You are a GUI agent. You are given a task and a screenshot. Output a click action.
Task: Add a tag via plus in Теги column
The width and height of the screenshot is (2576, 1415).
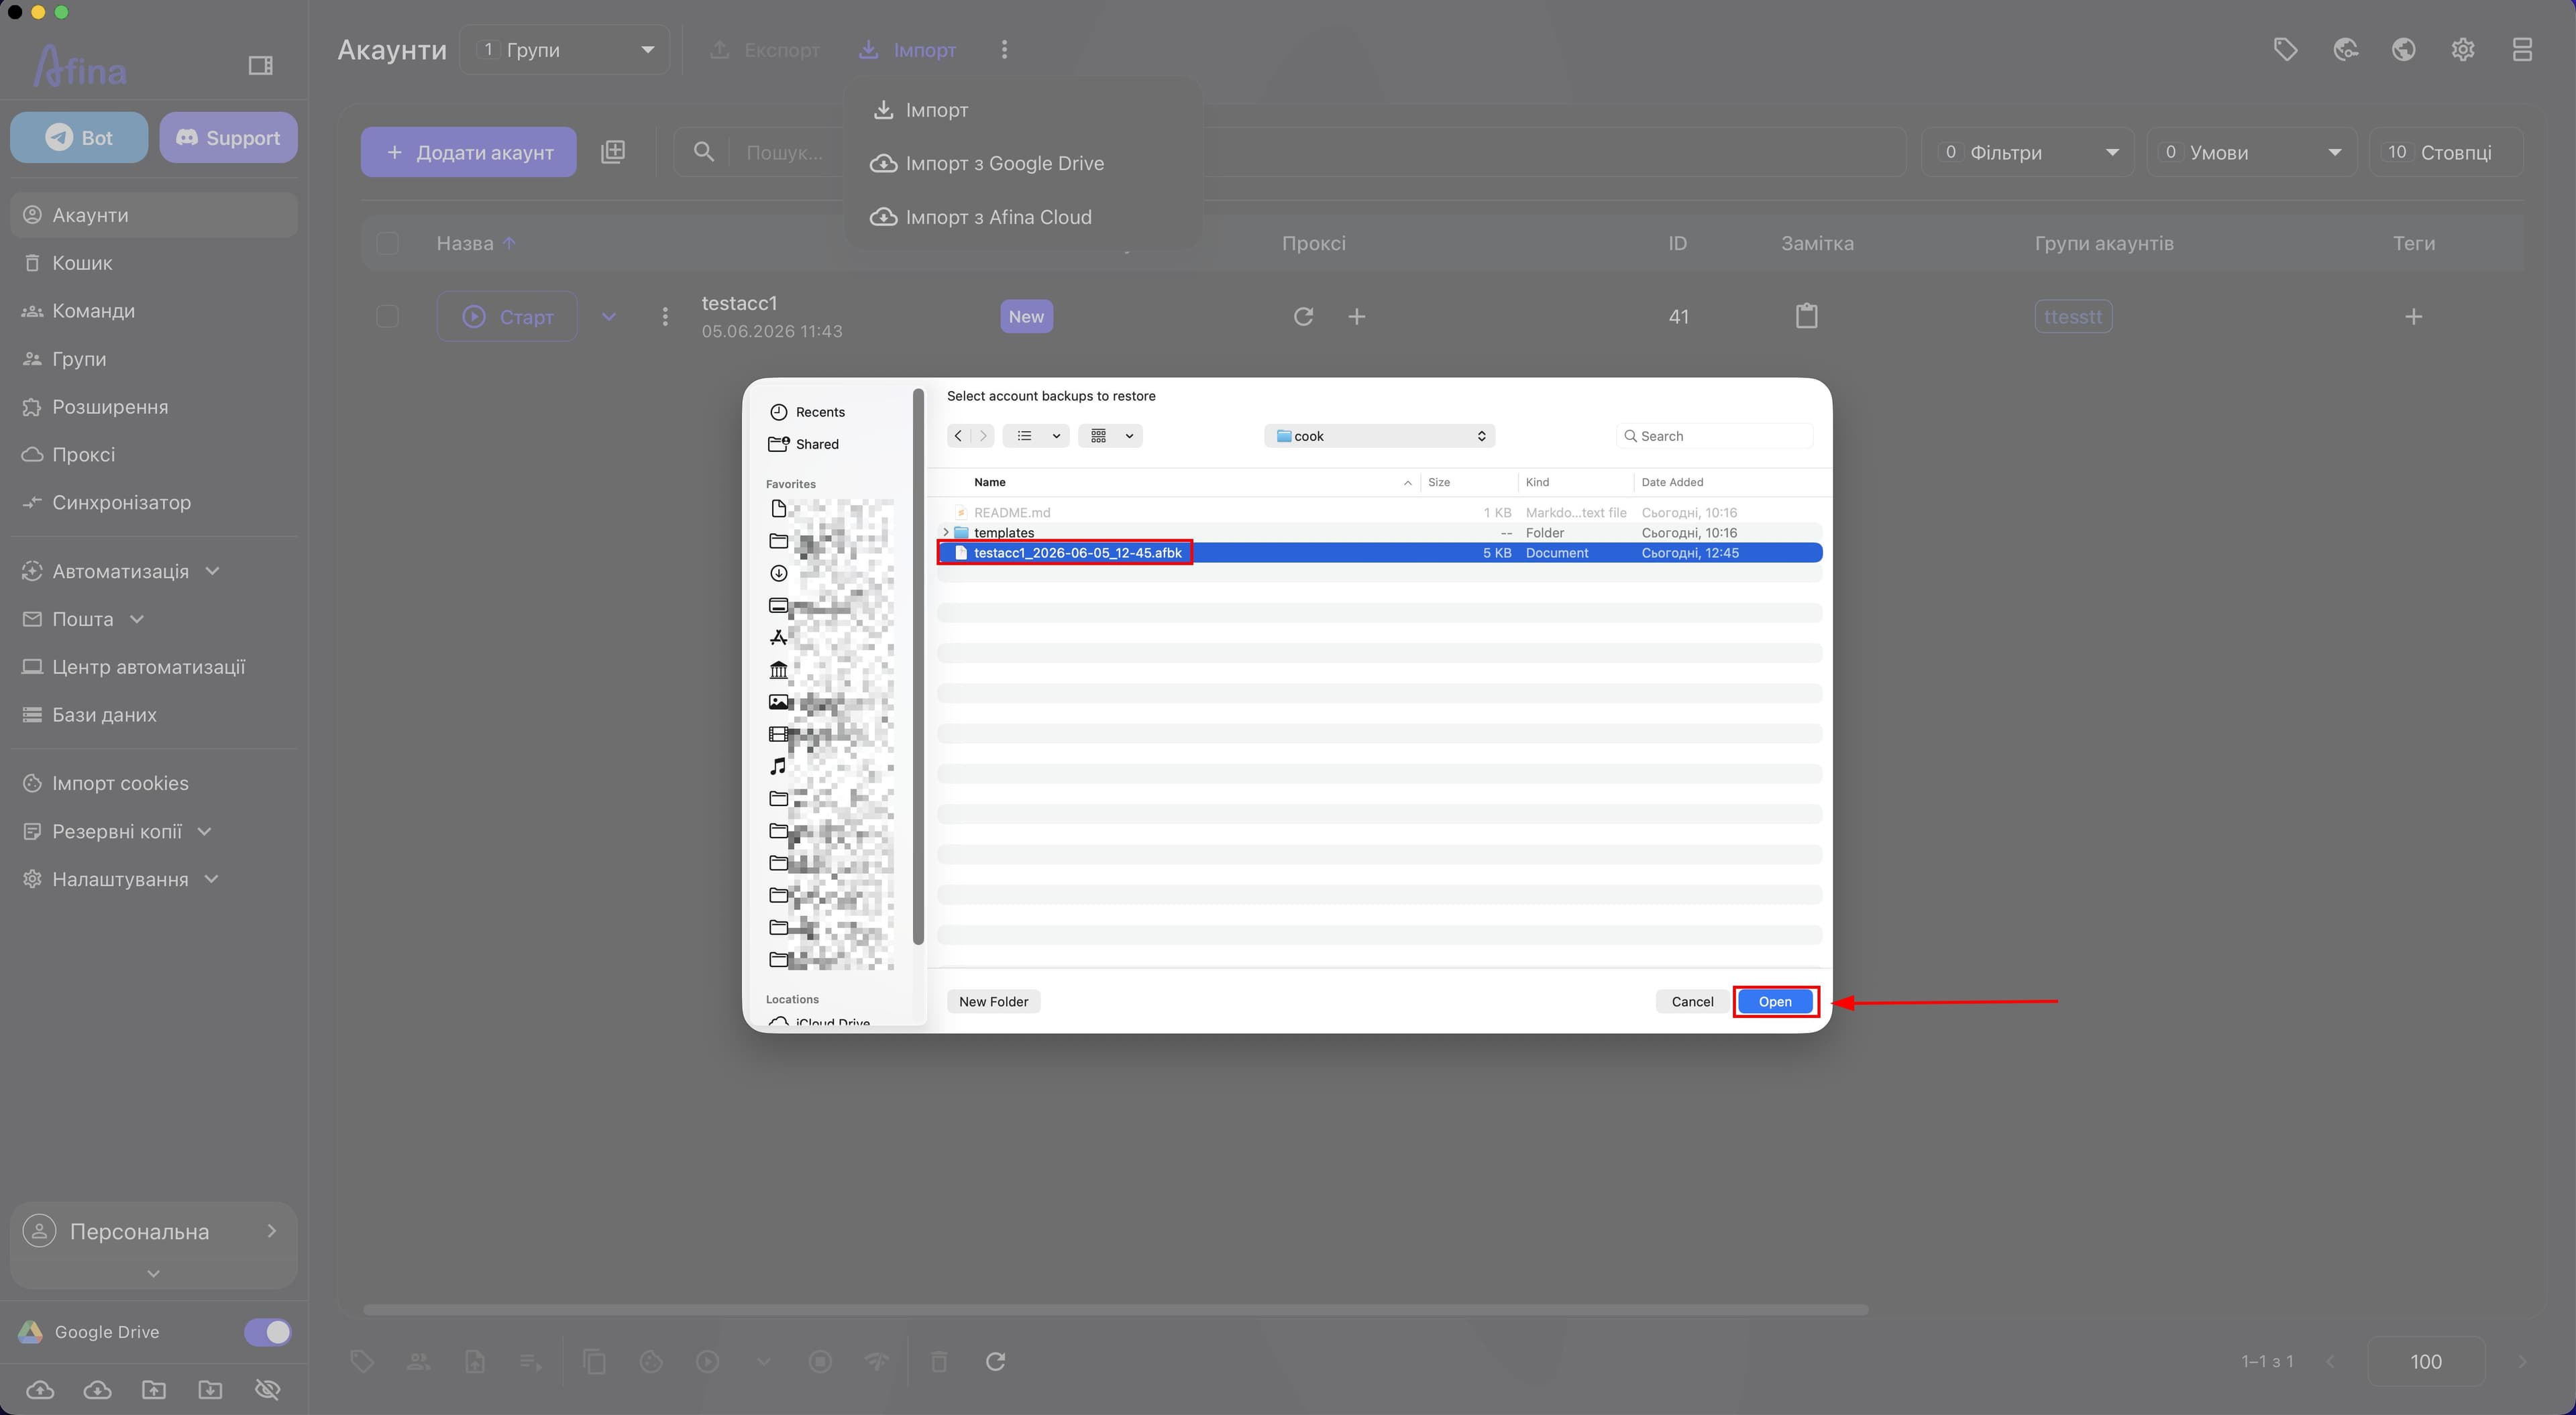[x=2413, y=316]
